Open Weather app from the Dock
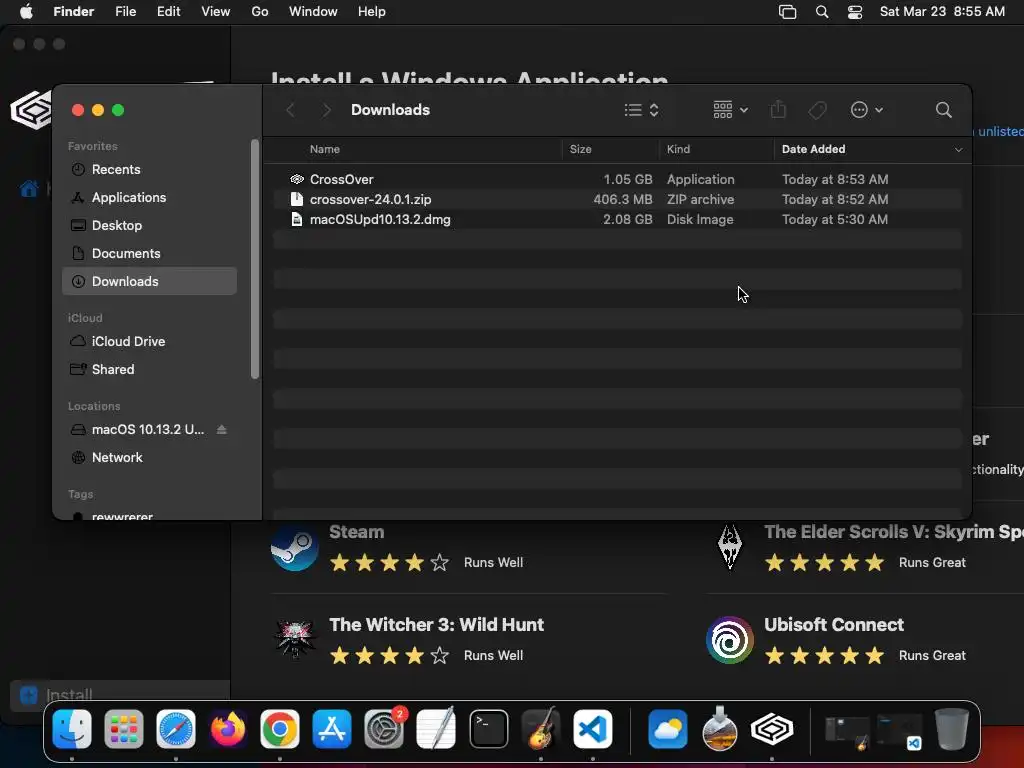The image size is (1024, 768). click(667, 729)
